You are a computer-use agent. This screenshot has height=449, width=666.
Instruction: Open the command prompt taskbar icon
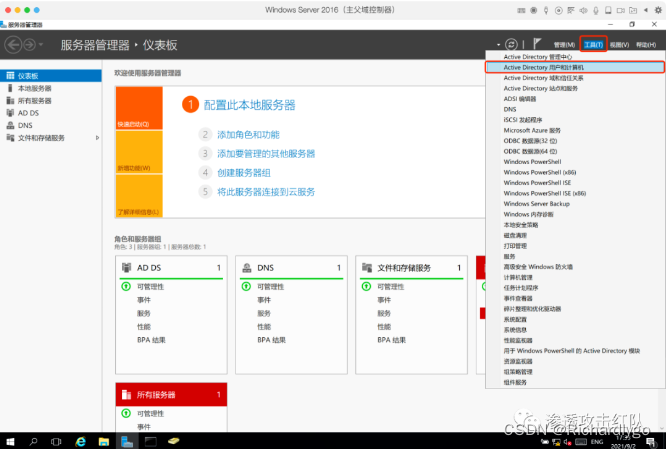[x=150, y=442]
